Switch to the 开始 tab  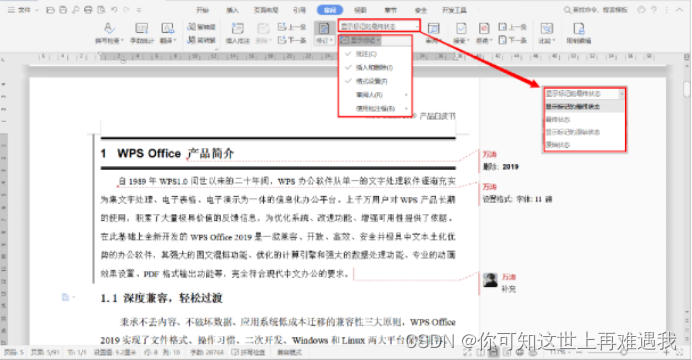coord(203,10)
